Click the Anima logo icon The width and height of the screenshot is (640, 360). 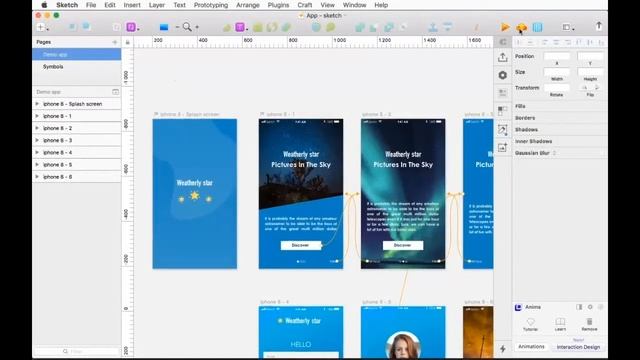click(518, 307)
